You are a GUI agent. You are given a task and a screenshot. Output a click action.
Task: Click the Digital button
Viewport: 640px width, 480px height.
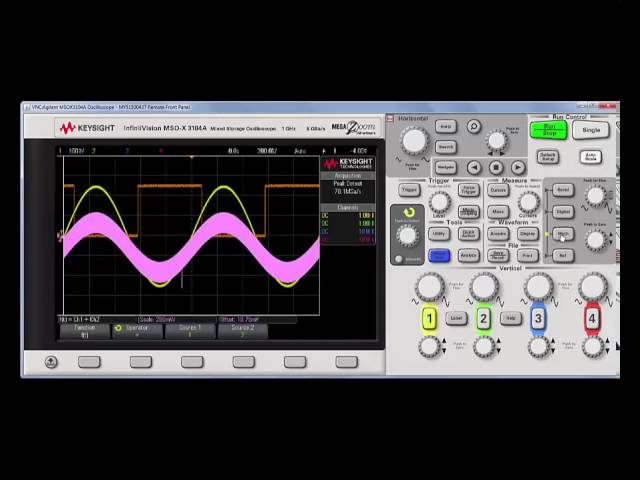(563, 212)
